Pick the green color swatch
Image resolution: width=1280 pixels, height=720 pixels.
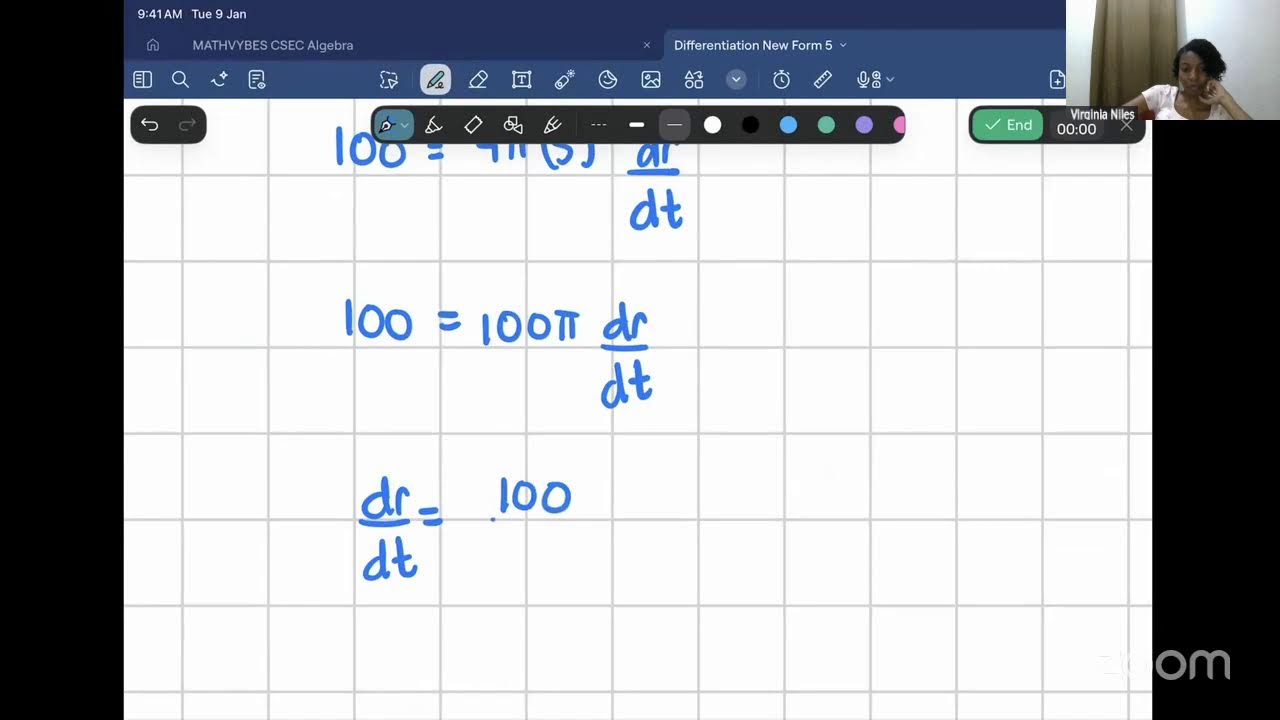point(826,125)
